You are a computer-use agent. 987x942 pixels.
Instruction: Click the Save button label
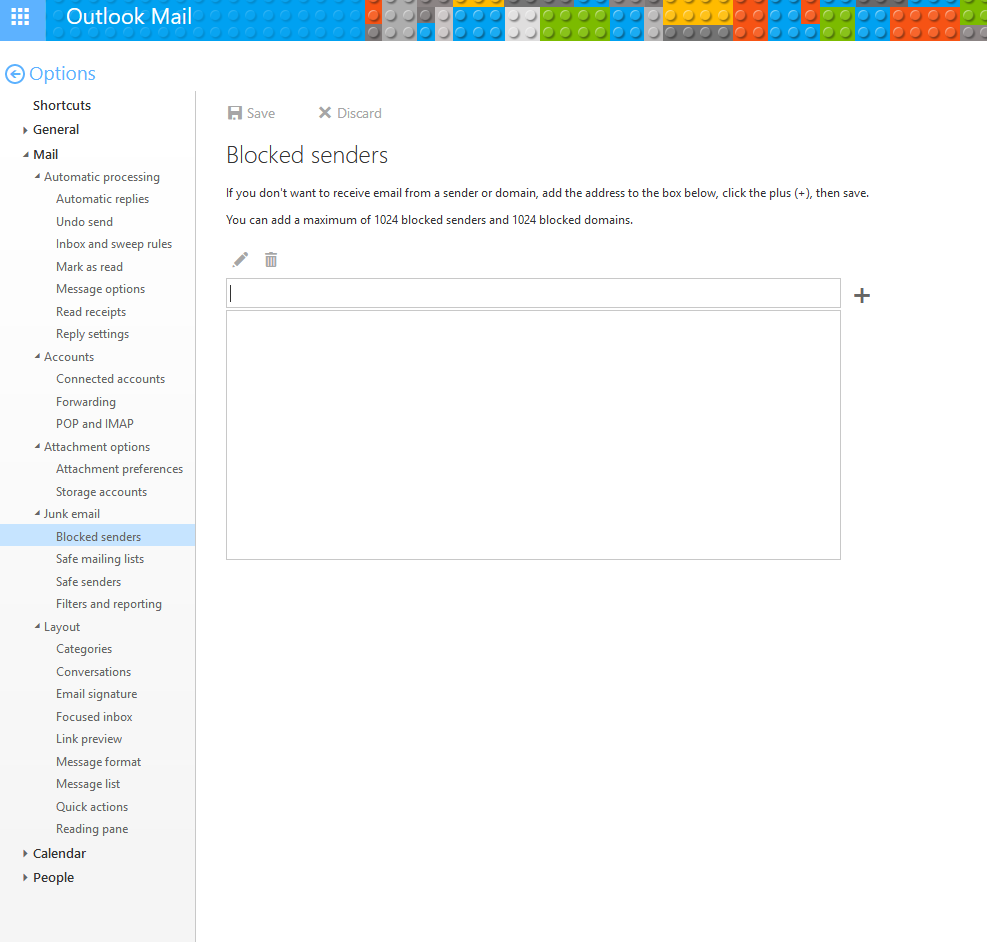click(x=261, y=113)
